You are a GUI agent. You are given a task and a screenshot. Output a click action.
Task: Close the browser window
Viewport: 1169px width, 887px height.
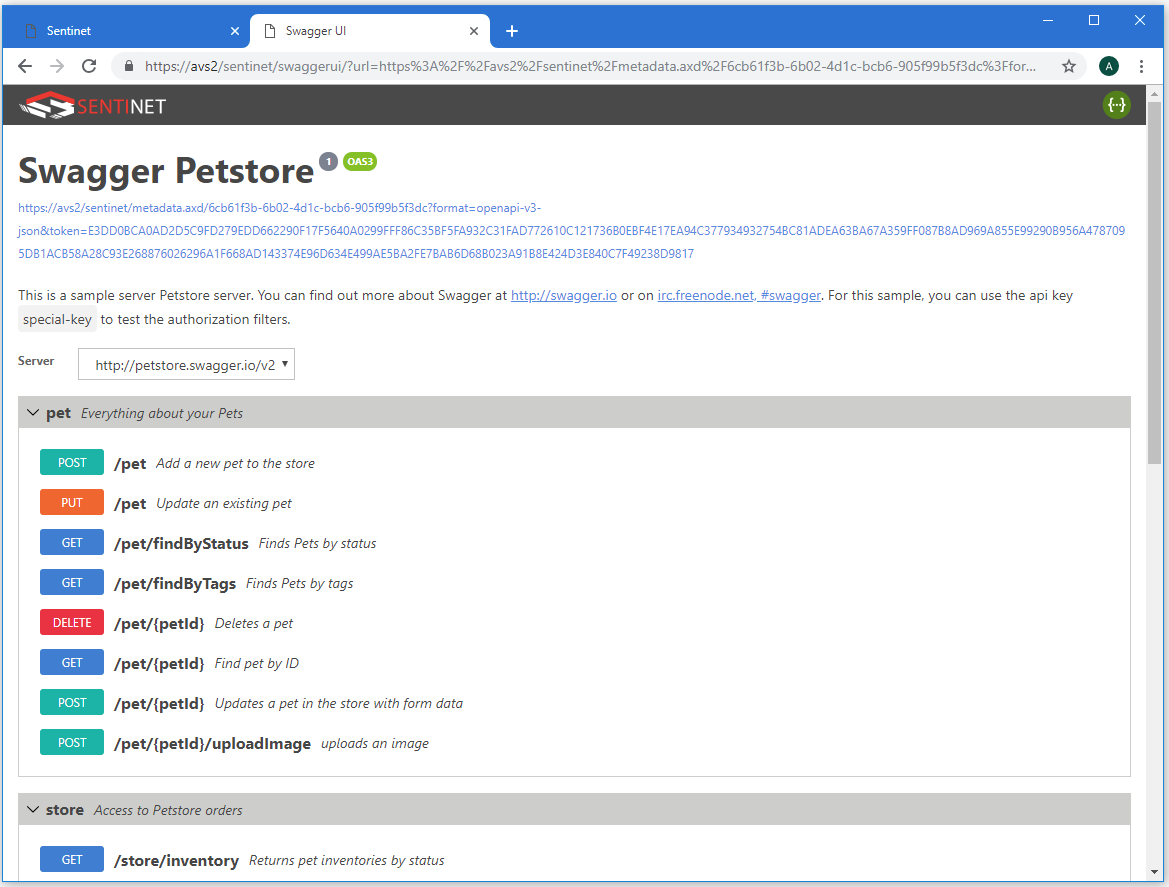[1139, 20]
